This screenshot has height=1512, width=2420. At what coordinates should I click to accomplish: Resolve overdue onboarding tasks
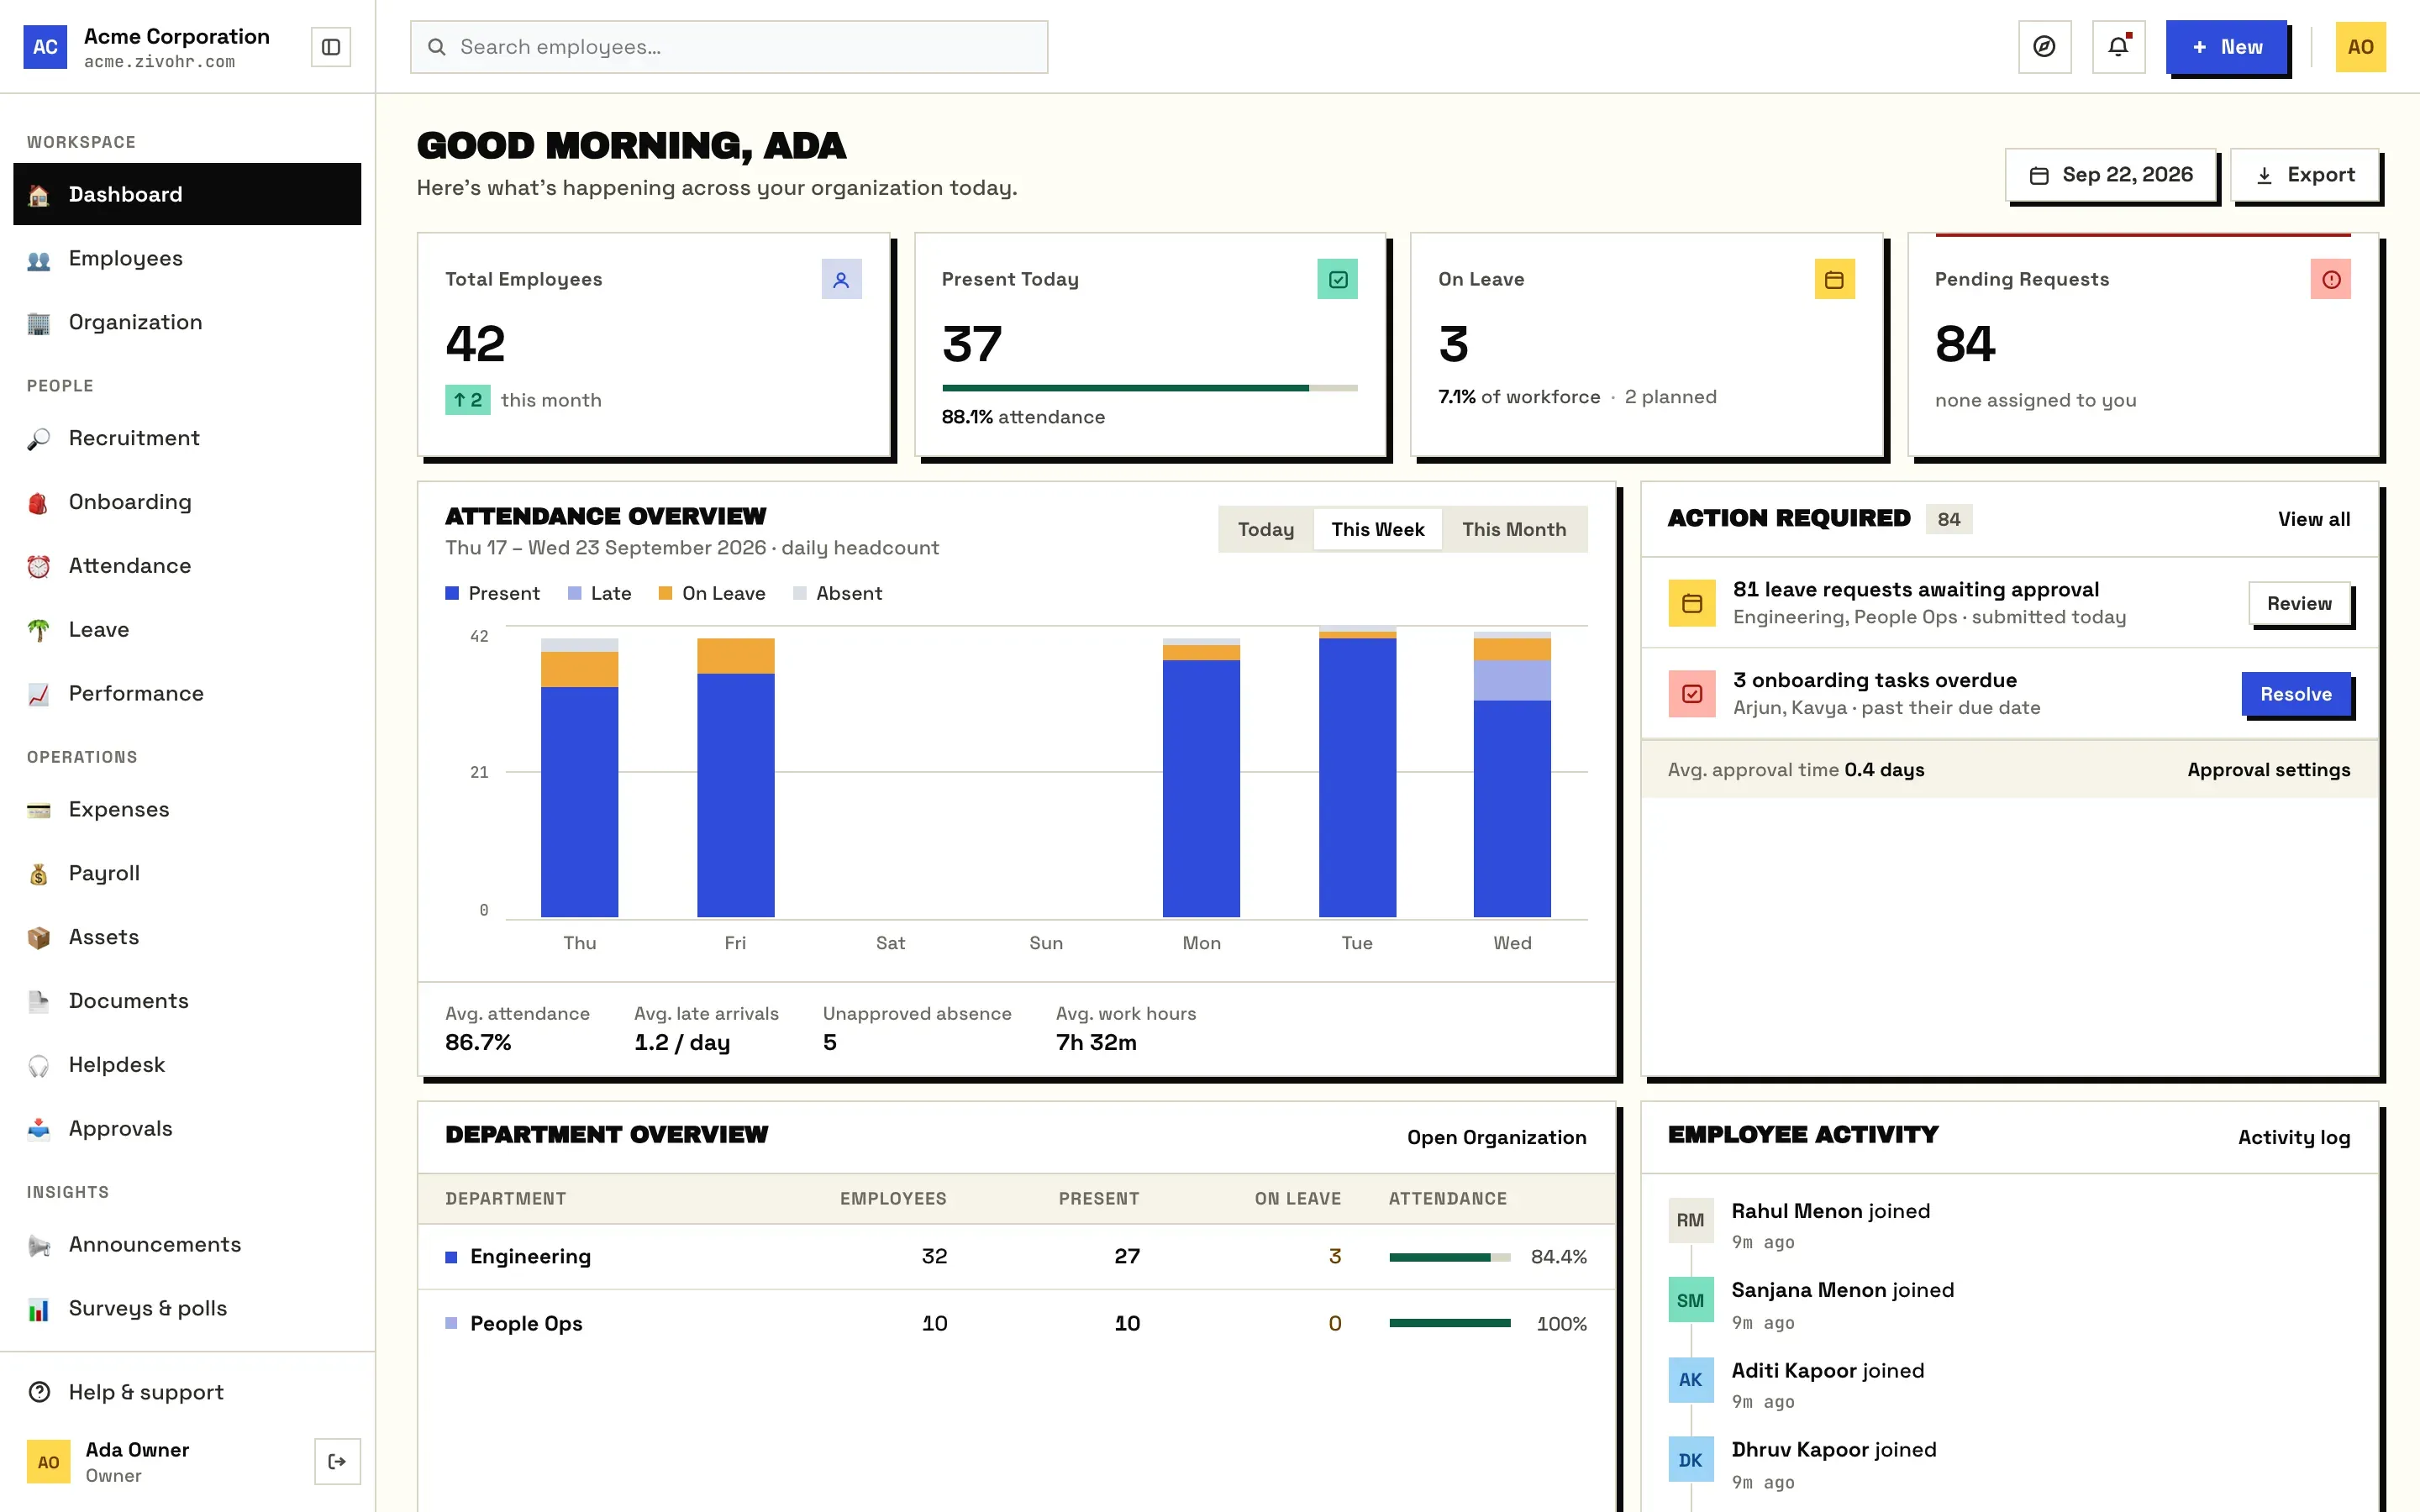click(2295, 694)
